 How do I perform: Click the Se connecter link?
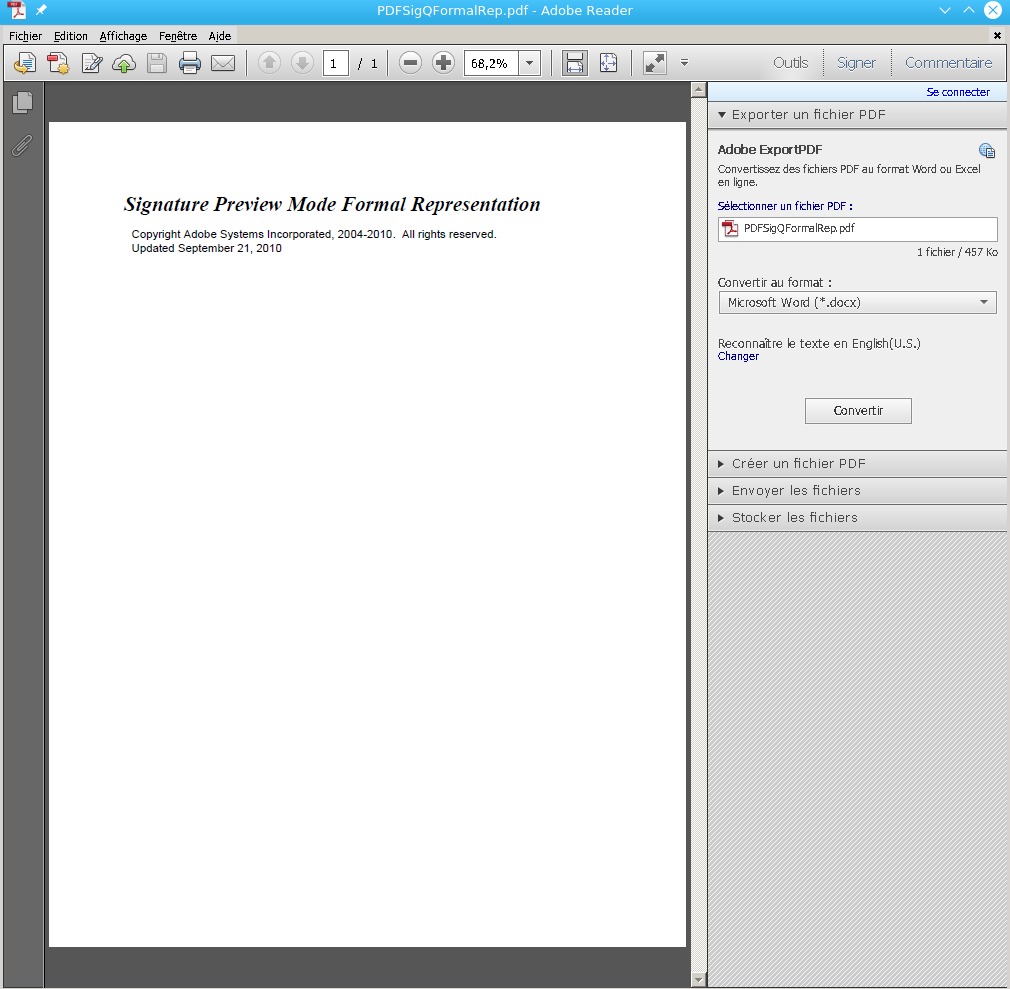[x=958, y=92]
